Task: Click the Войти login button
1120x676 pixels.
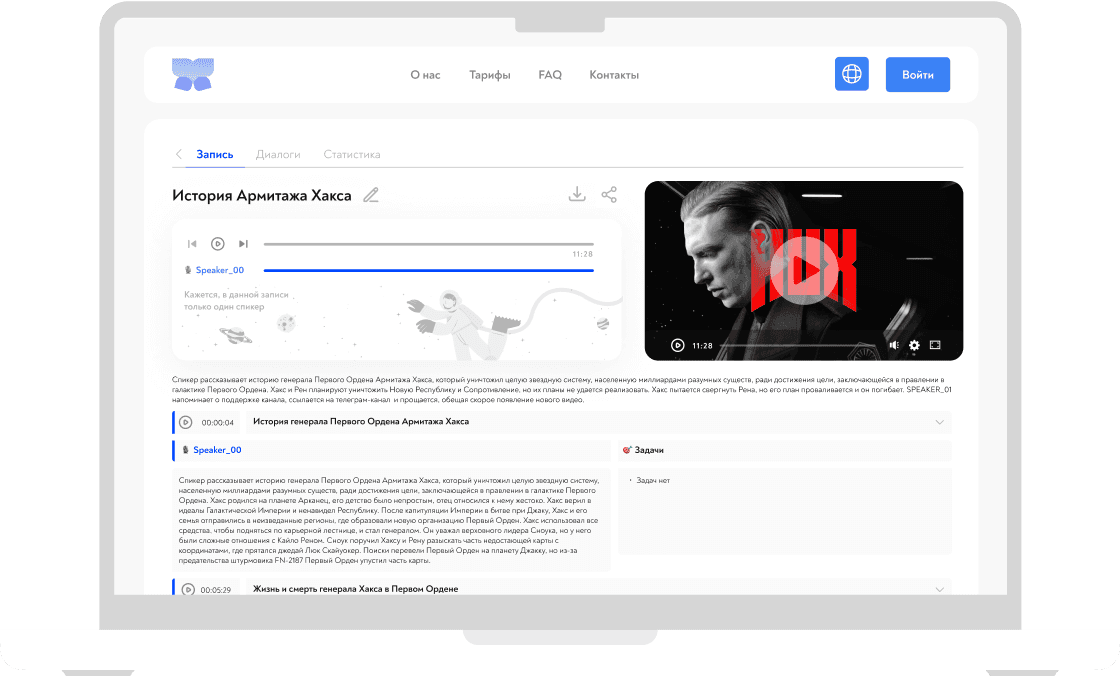Action: click(x=917, y=75)
